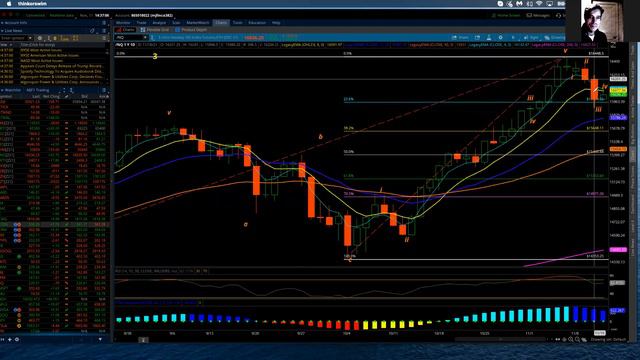Screen dimensions: 640x360
Task: Open the news filter gear icon
Action: [40, 38]
